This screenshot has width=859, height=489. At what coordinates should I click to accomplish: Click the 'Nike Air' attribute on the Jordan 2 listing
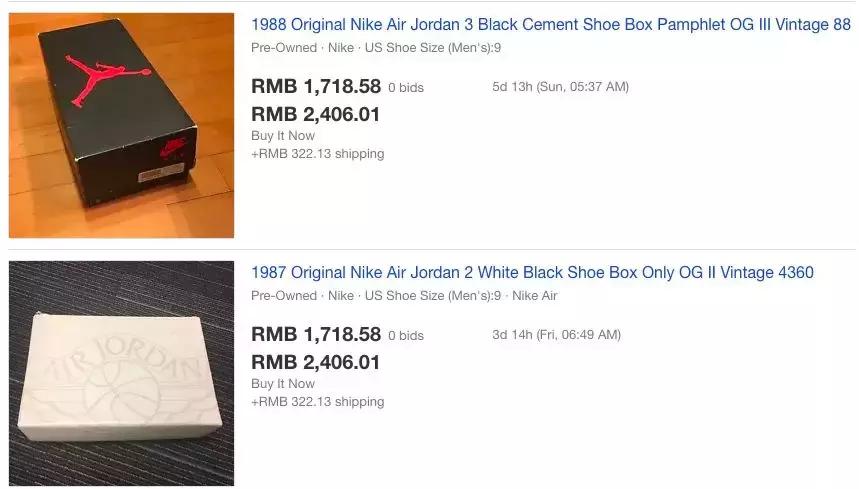(535, 296)
